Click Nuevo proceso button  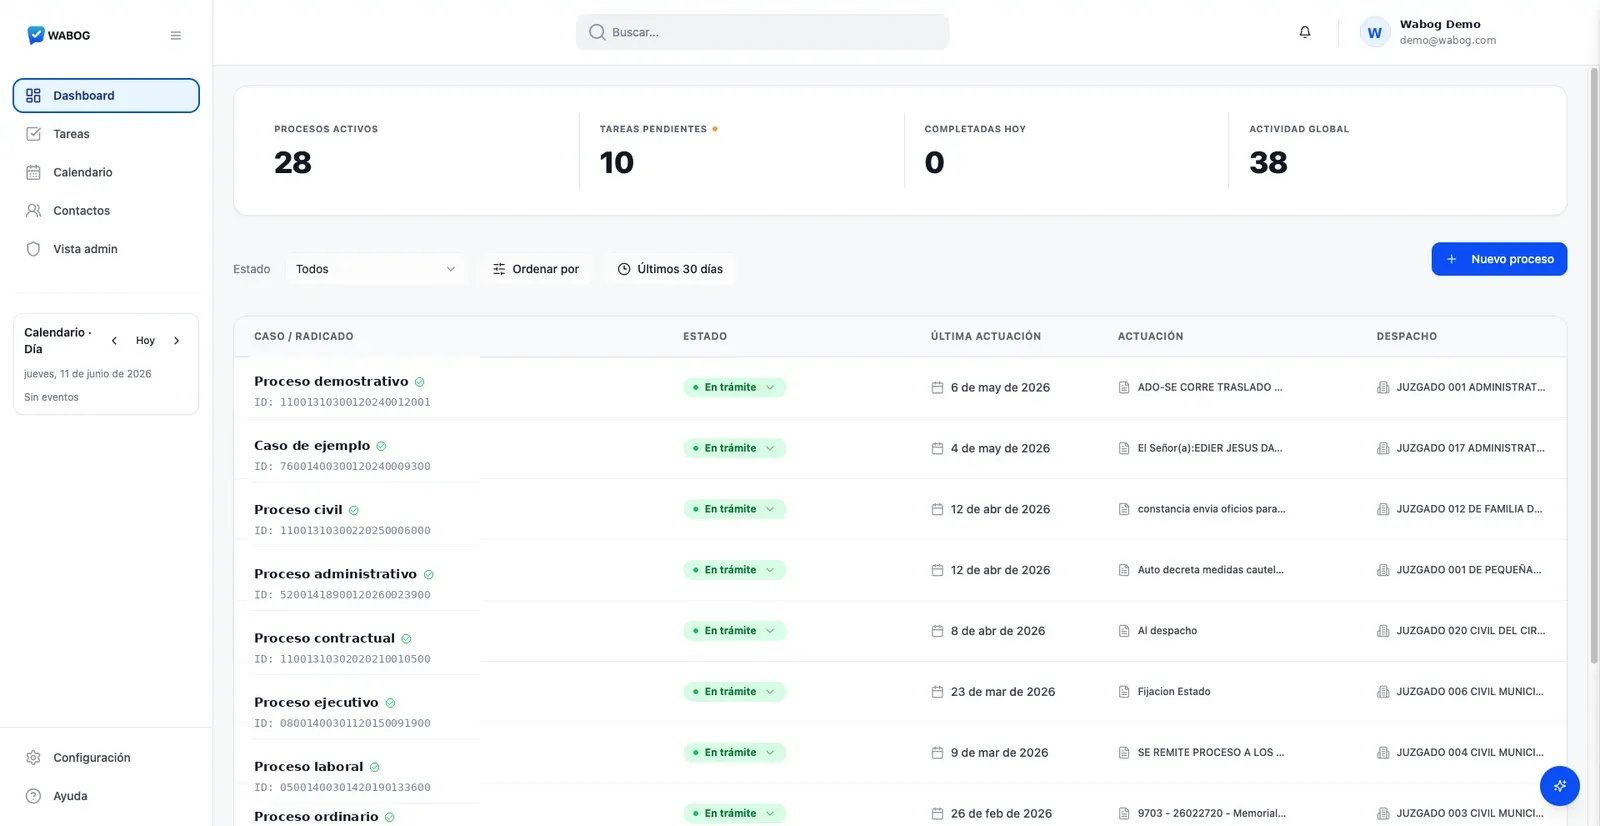1499,259
